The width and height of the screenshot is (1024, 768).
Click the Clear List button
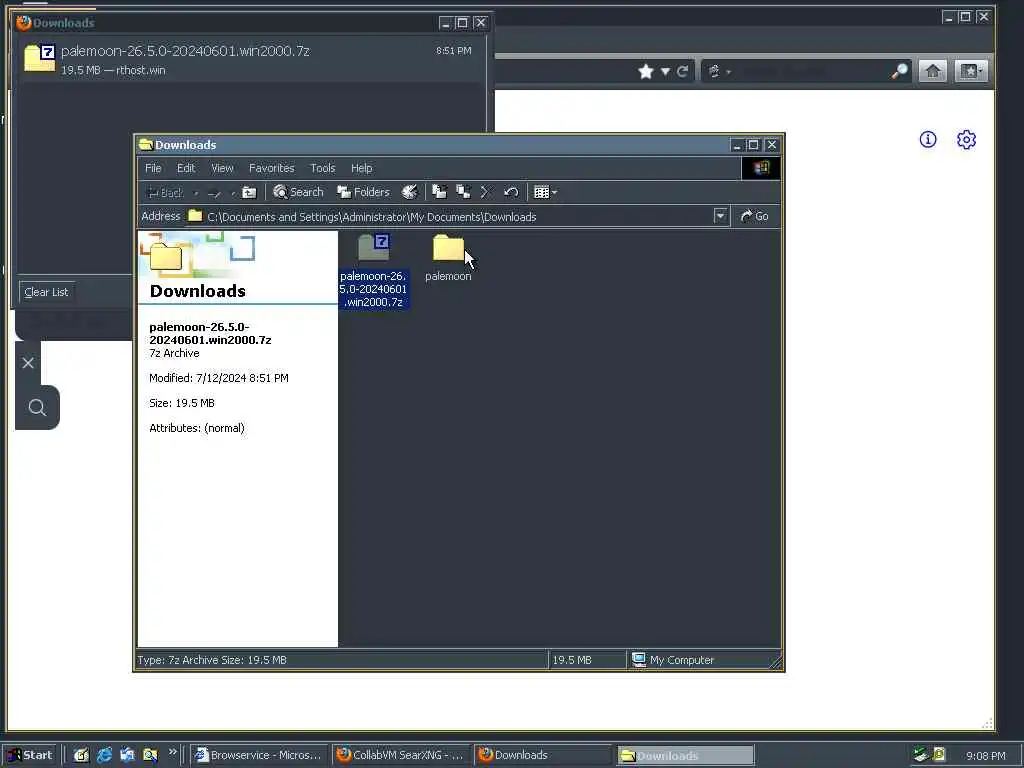(46, 292)
